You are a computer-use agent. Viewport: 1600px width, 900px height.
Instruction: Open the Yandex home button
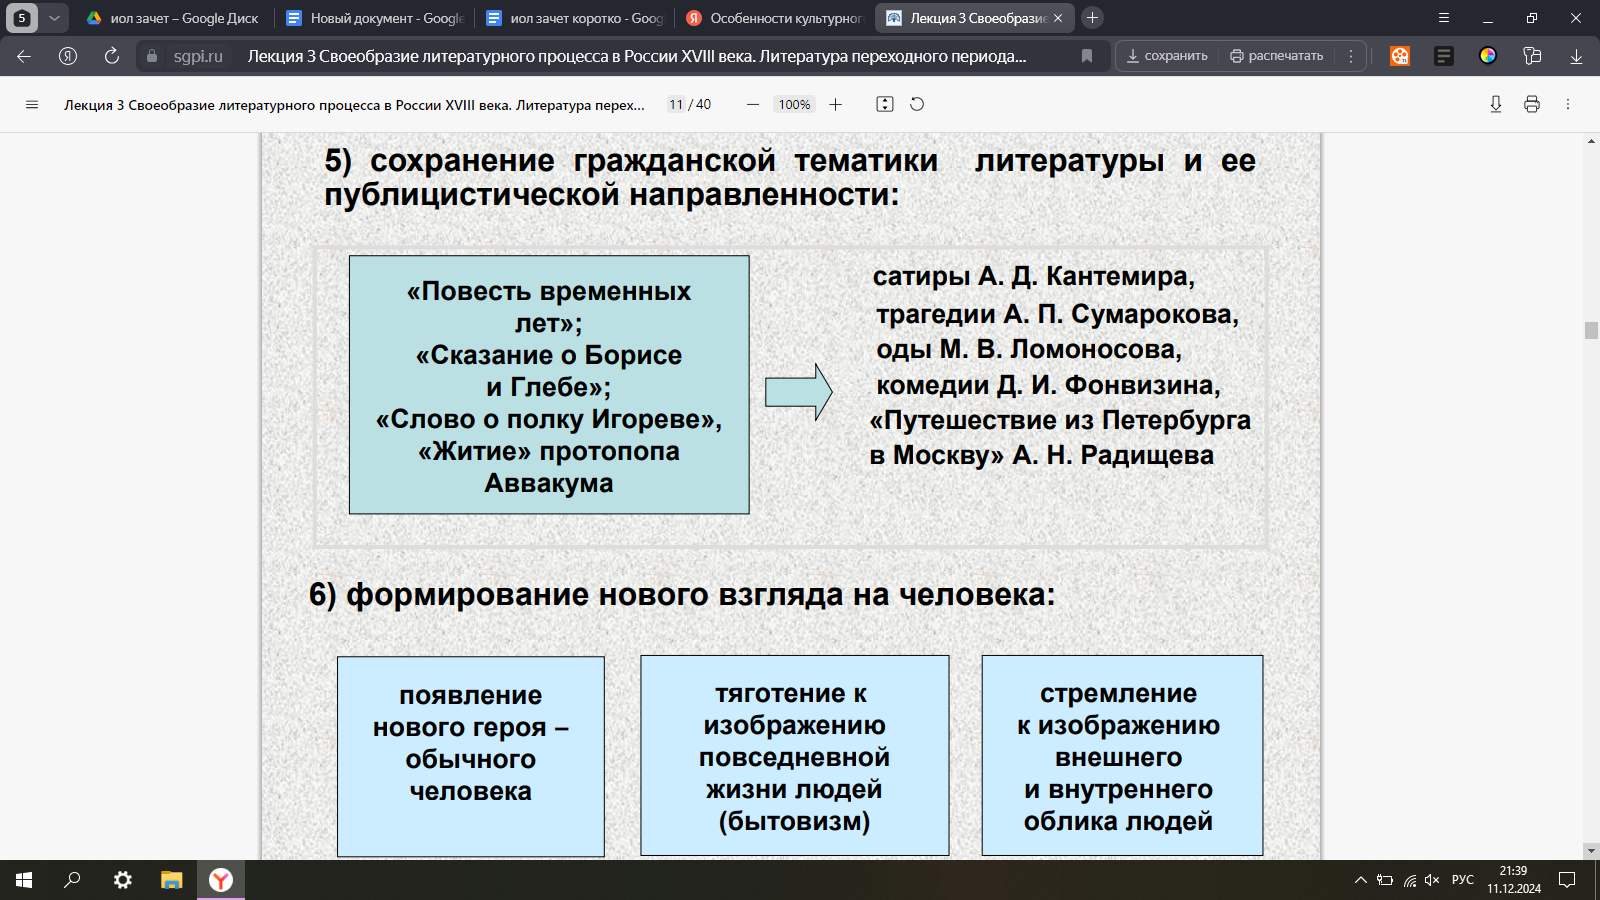68,56
